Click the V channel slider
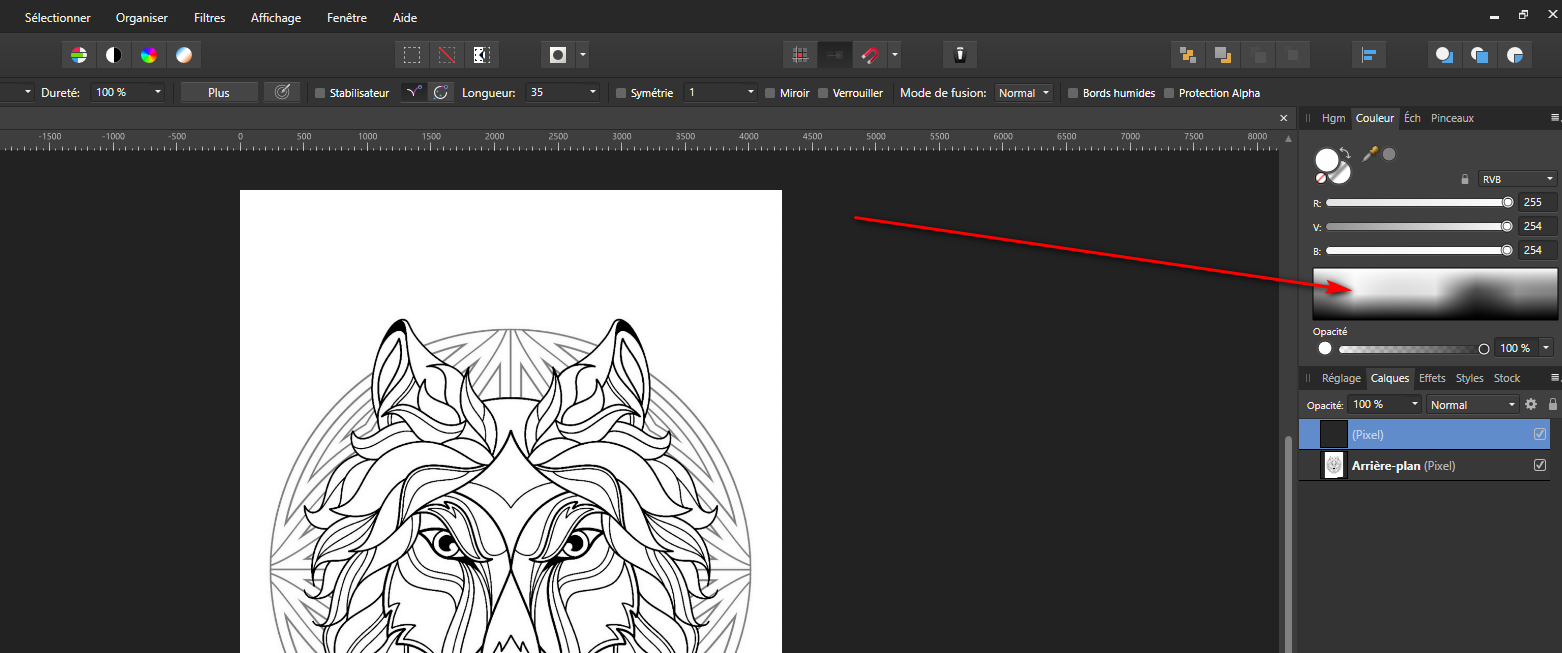The width and height of the screenshot is (1562, 653). (1420, 226)
